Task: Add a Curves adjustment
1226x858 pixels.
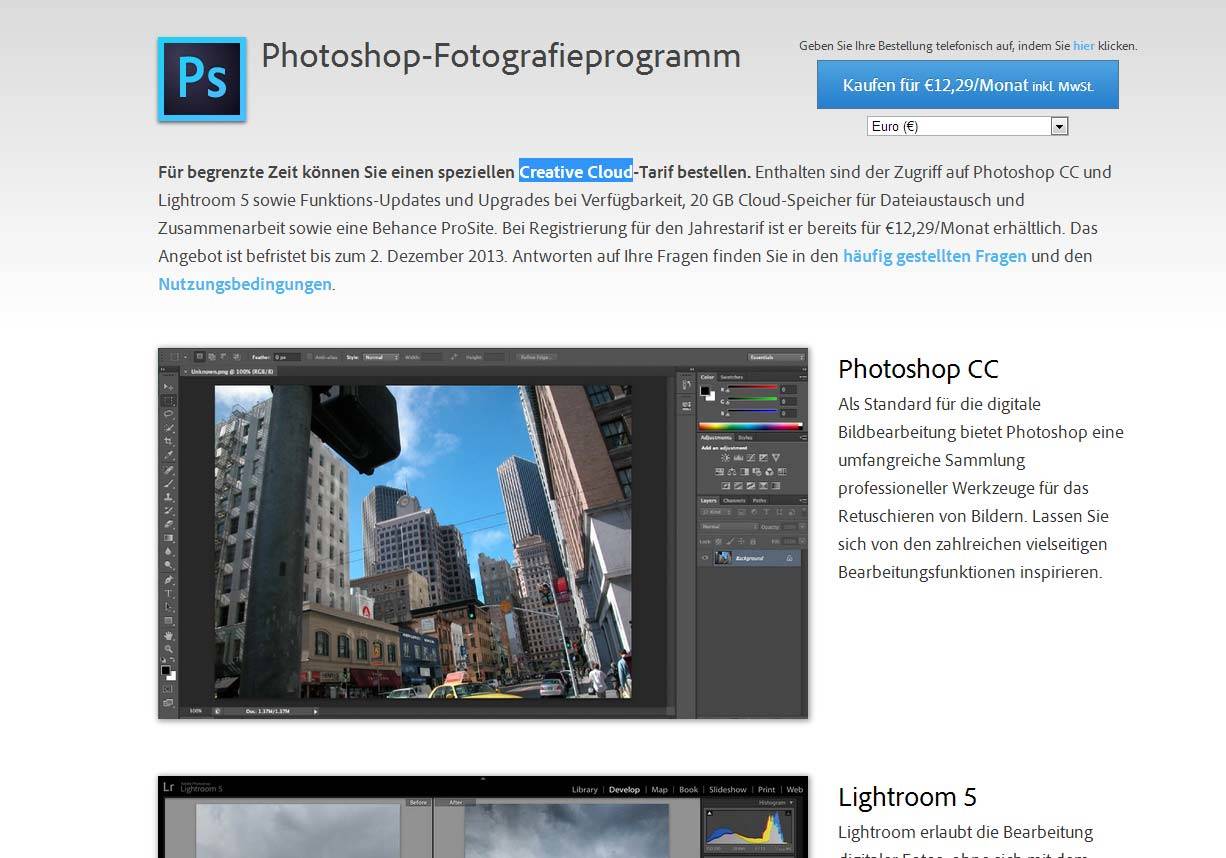Action: [751, 458]
